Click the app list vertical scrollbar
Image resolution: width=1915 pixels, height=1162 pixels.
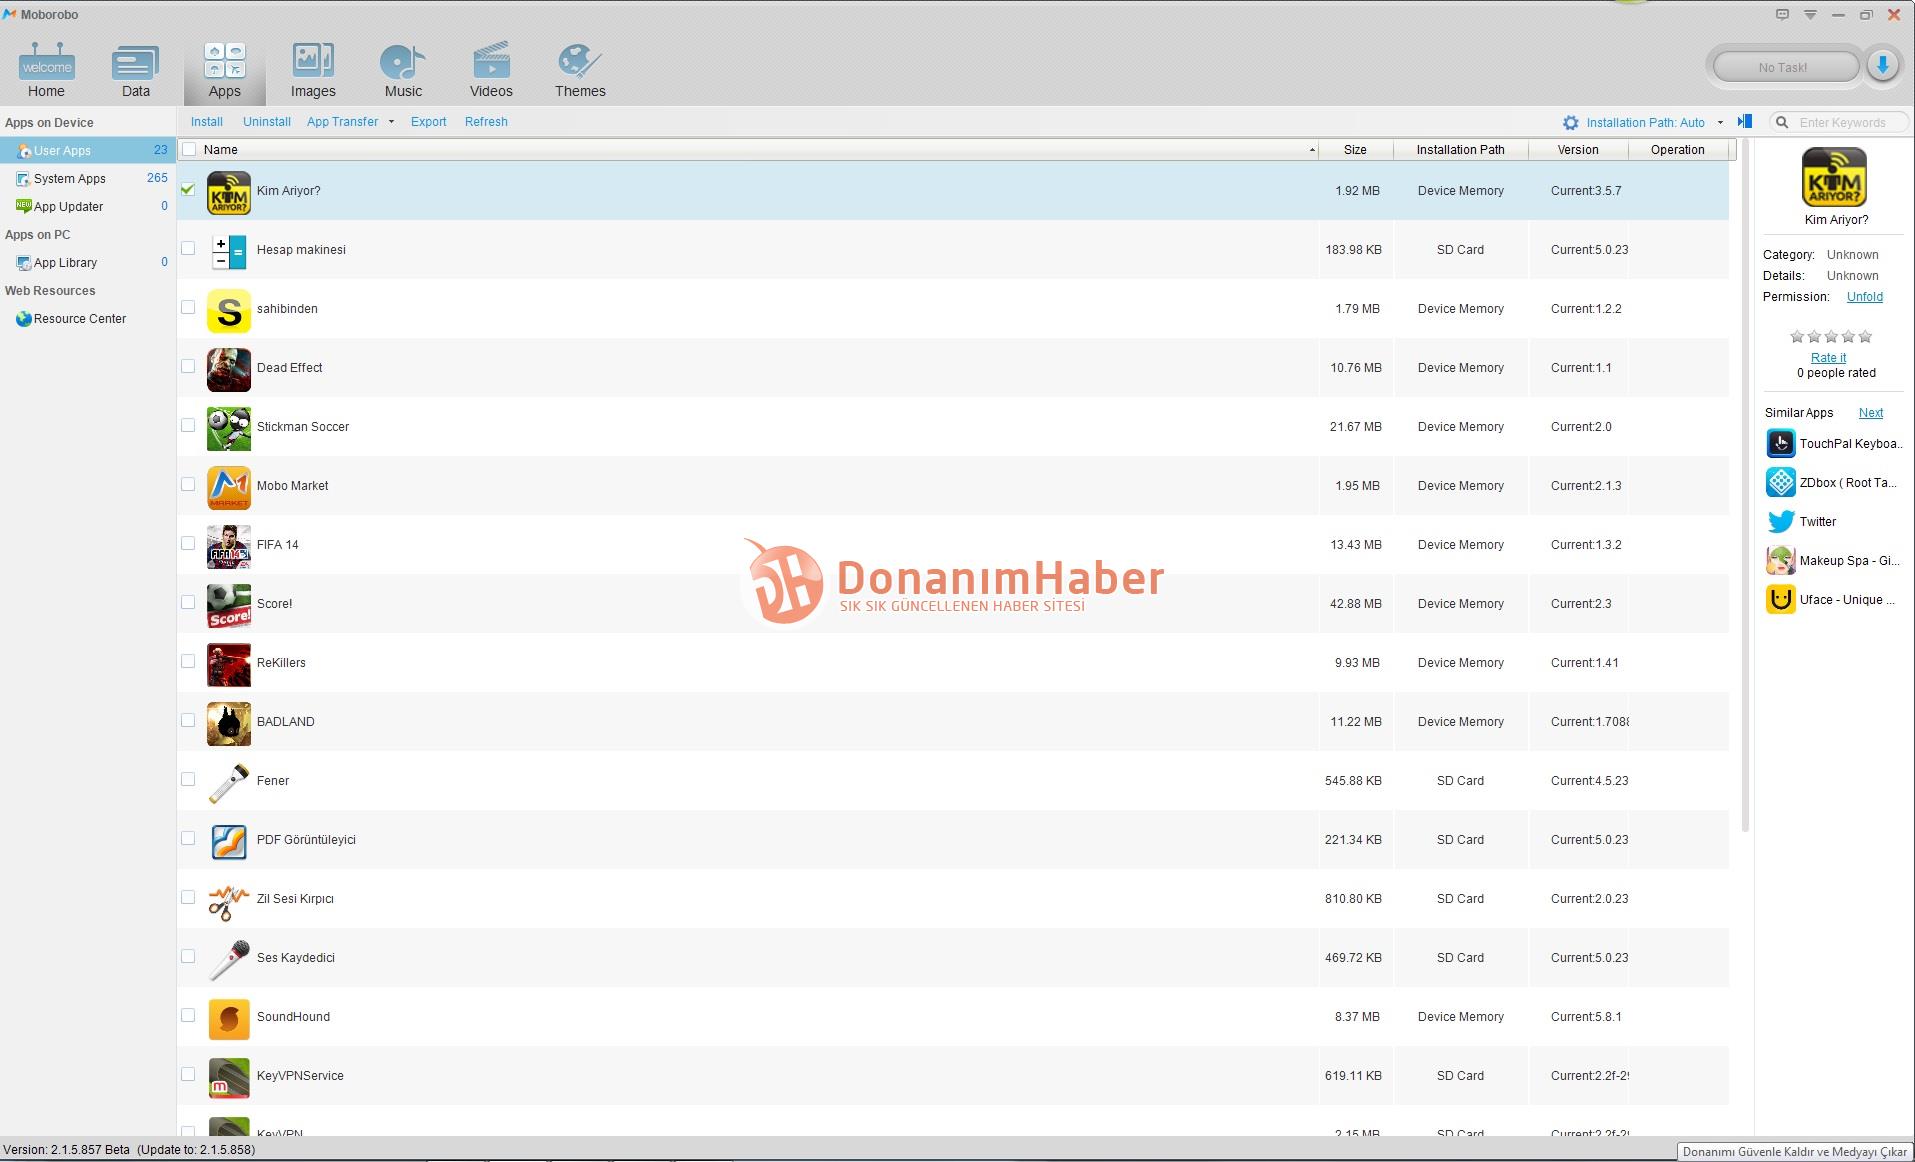point(1746,485)
